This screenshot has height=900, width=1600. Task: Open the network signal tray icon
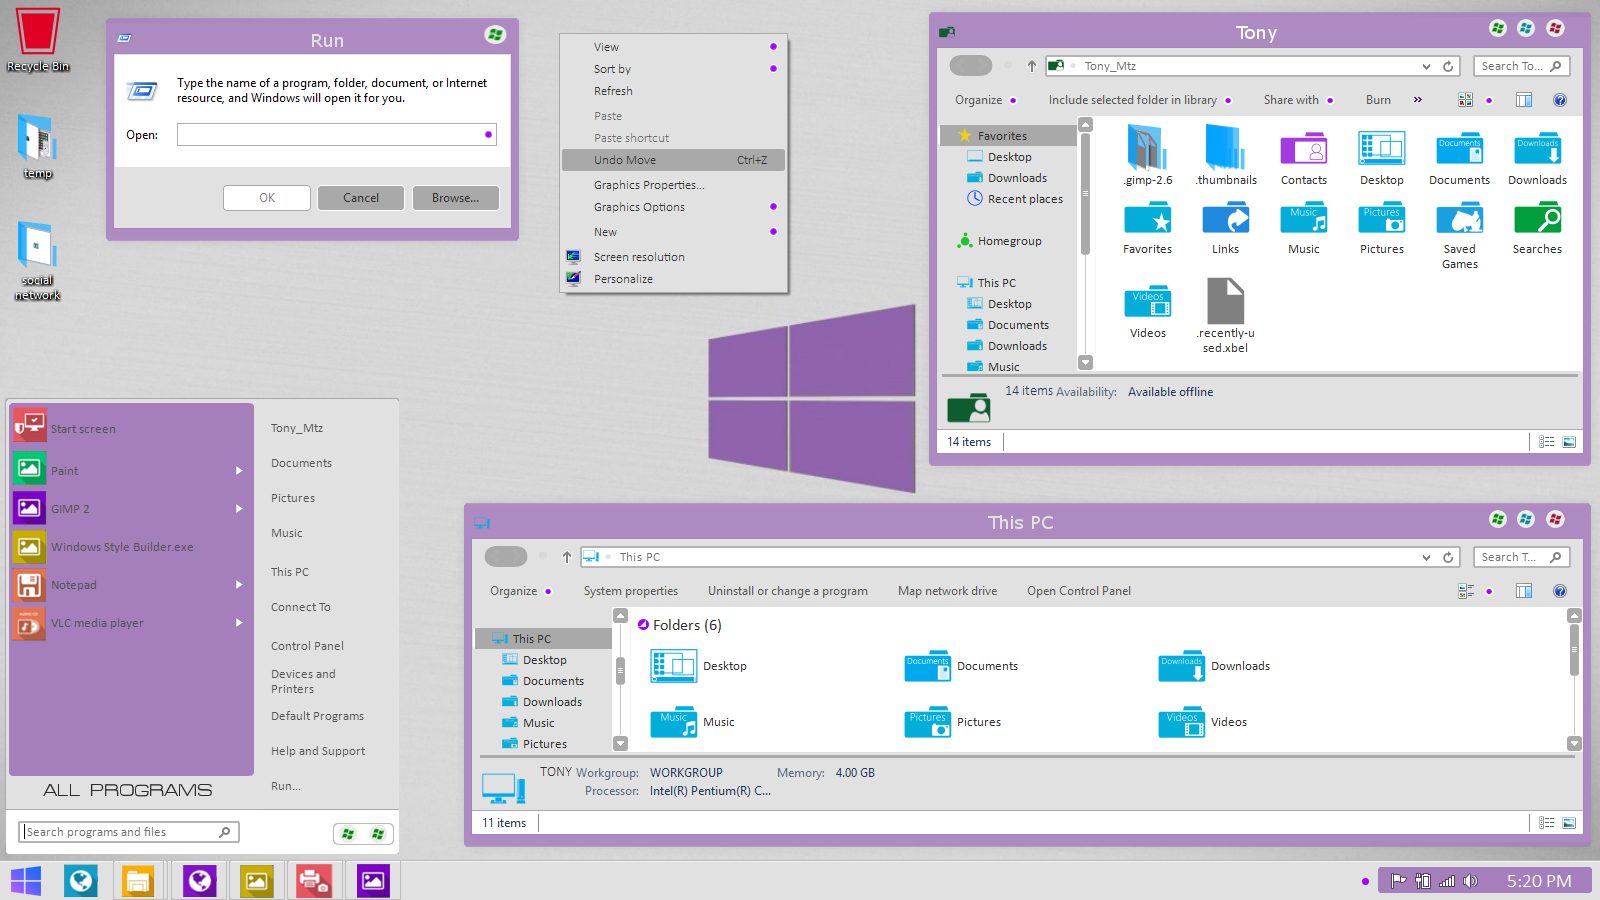1447,881
